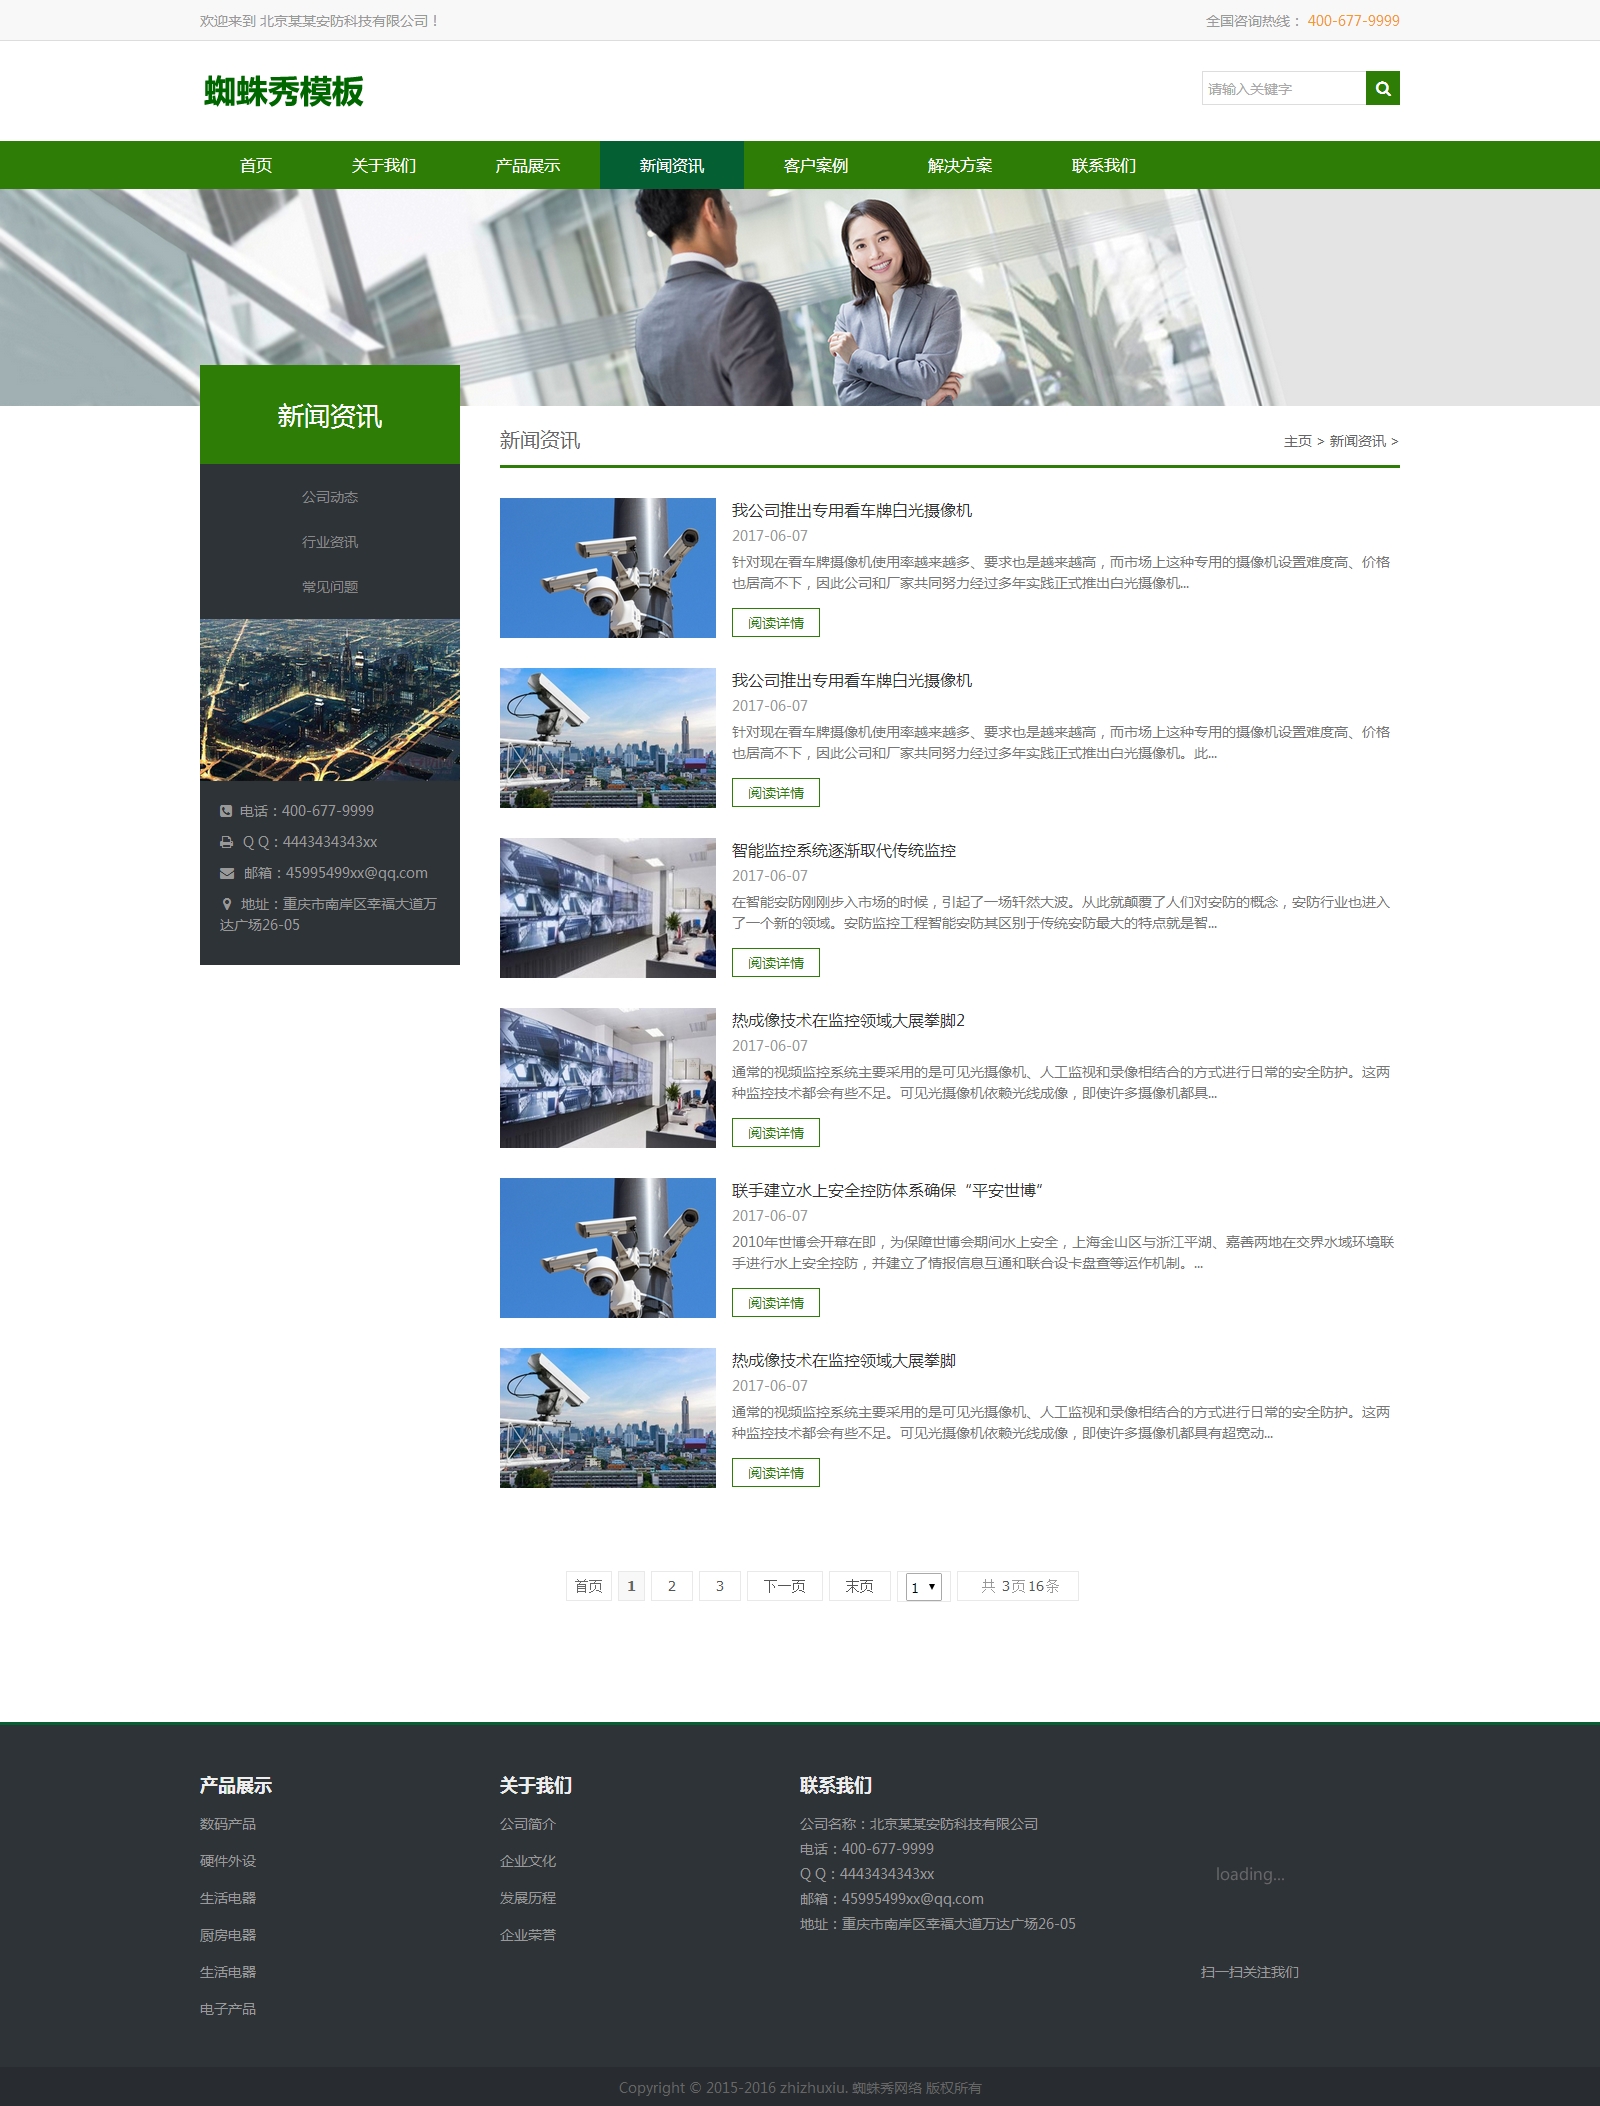Click the QQ printer icon in the sidebar
Screen dimensions: 1600x2106
coord(226,842)
